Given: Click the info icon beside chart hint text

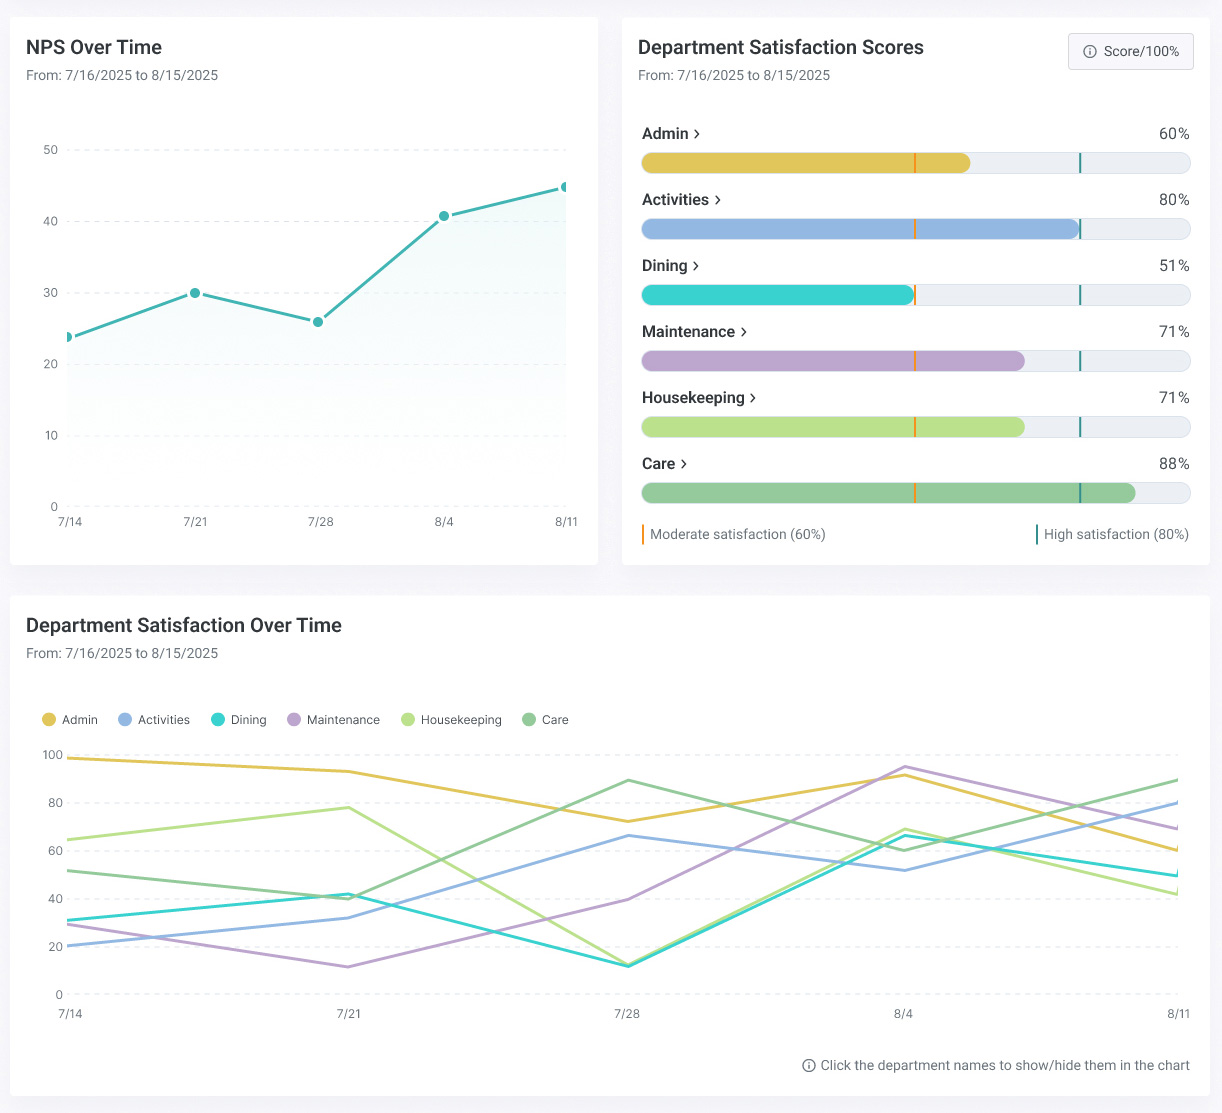Looking at the screenshot, I should (809, 1066).
